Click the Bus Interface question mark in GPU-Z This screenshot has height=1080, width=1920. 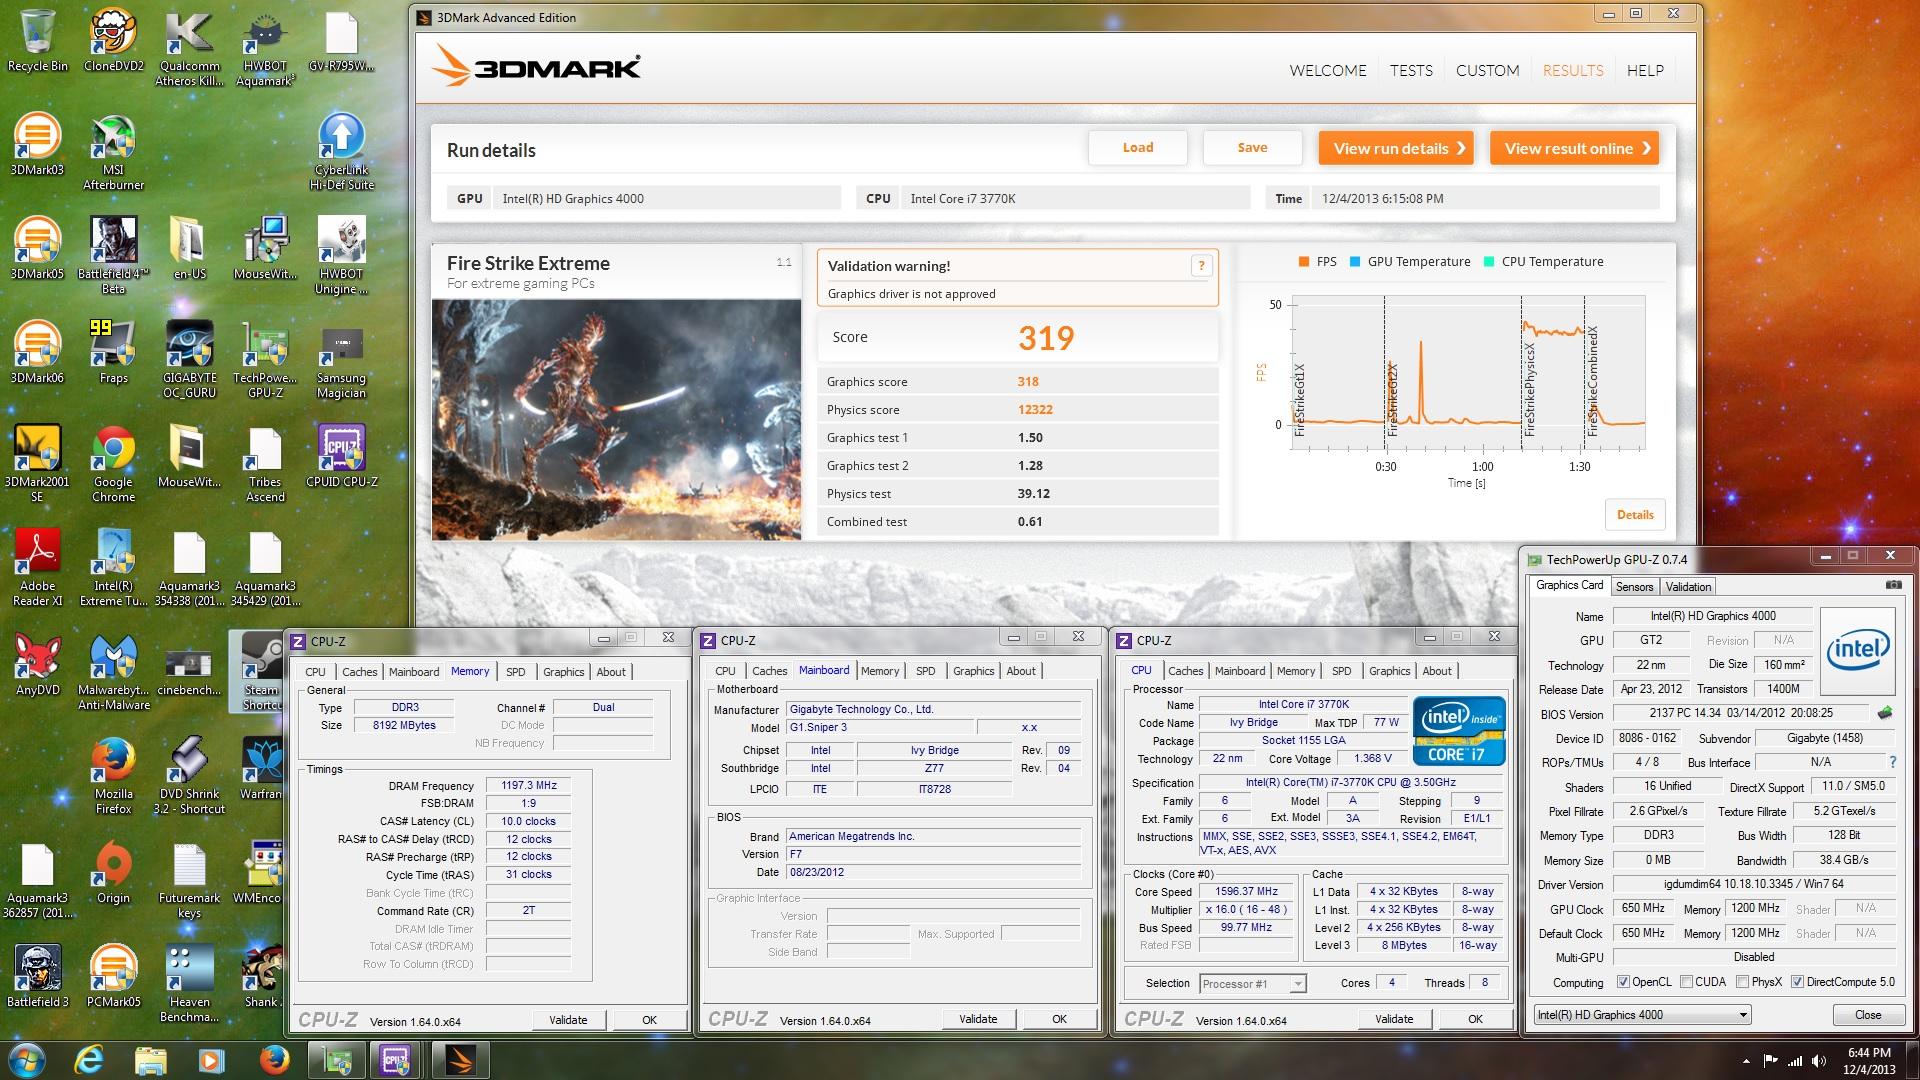[x=1892, y=762]
